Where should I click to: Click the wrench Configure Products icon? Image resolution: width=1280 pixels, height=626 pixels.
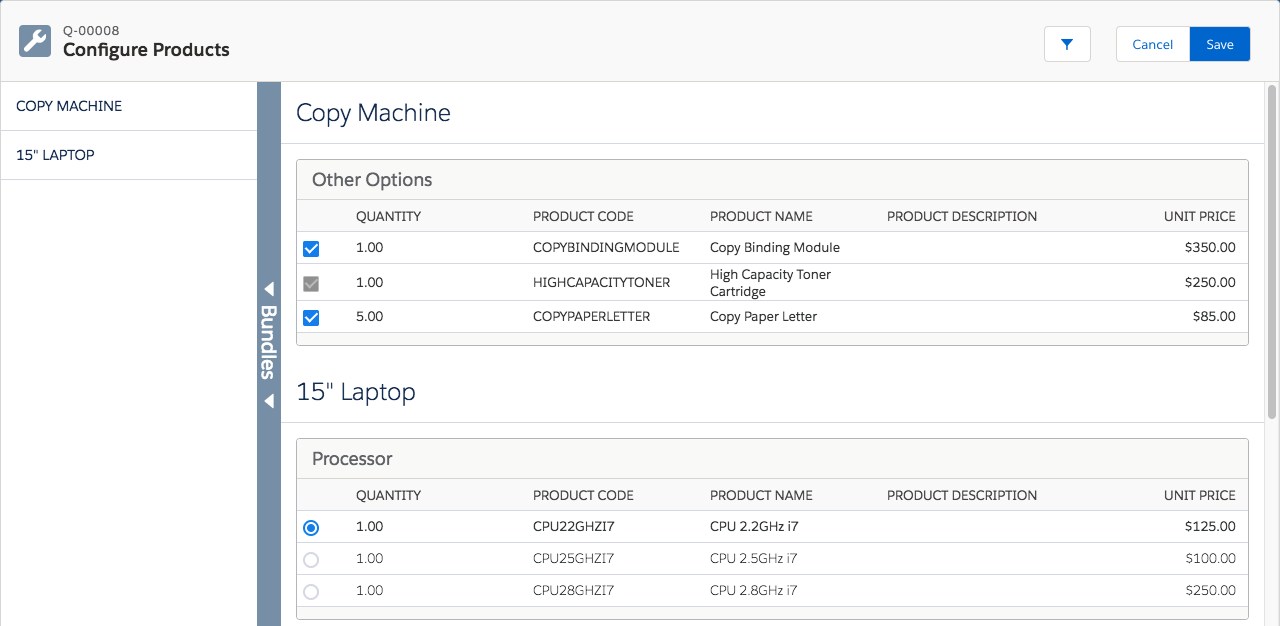click(35, 41)
